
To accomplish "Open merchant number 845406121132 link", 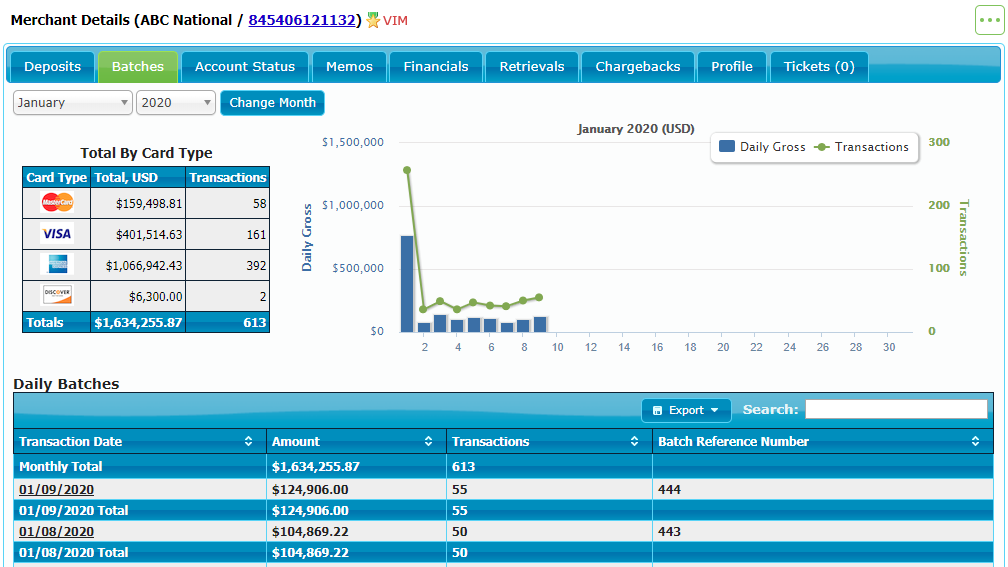I will [302, 20].
